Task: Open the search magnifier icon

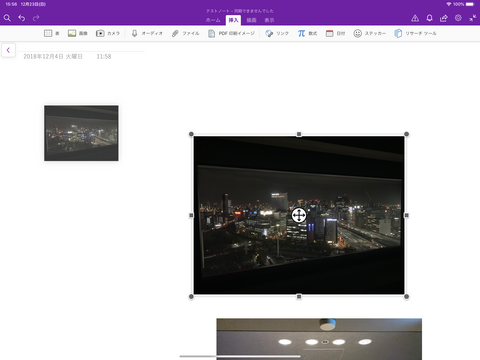Action: [x=7, y=18]
